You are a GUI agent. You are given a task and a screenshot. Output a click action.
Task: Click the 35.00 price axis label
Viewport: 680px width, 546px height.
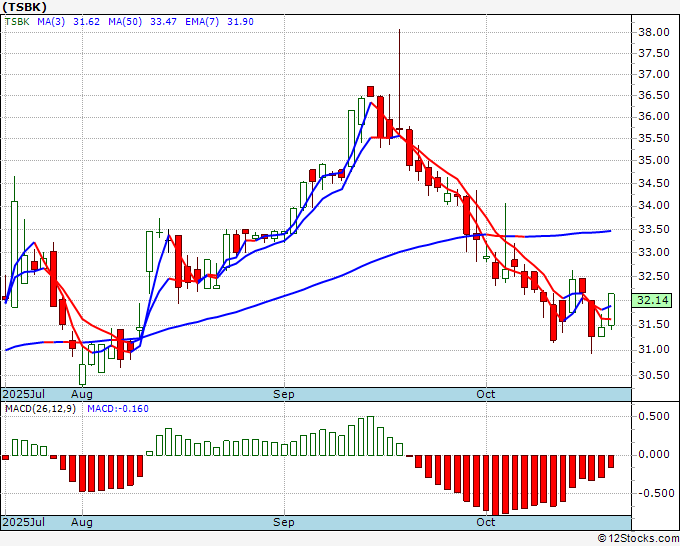click(654, 160)
